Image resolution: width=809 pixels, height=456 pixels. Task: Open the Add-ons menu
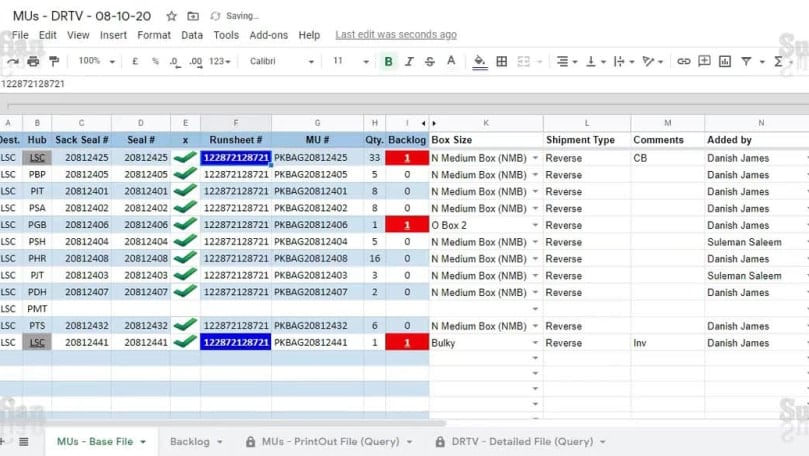[x=268, y=35]
